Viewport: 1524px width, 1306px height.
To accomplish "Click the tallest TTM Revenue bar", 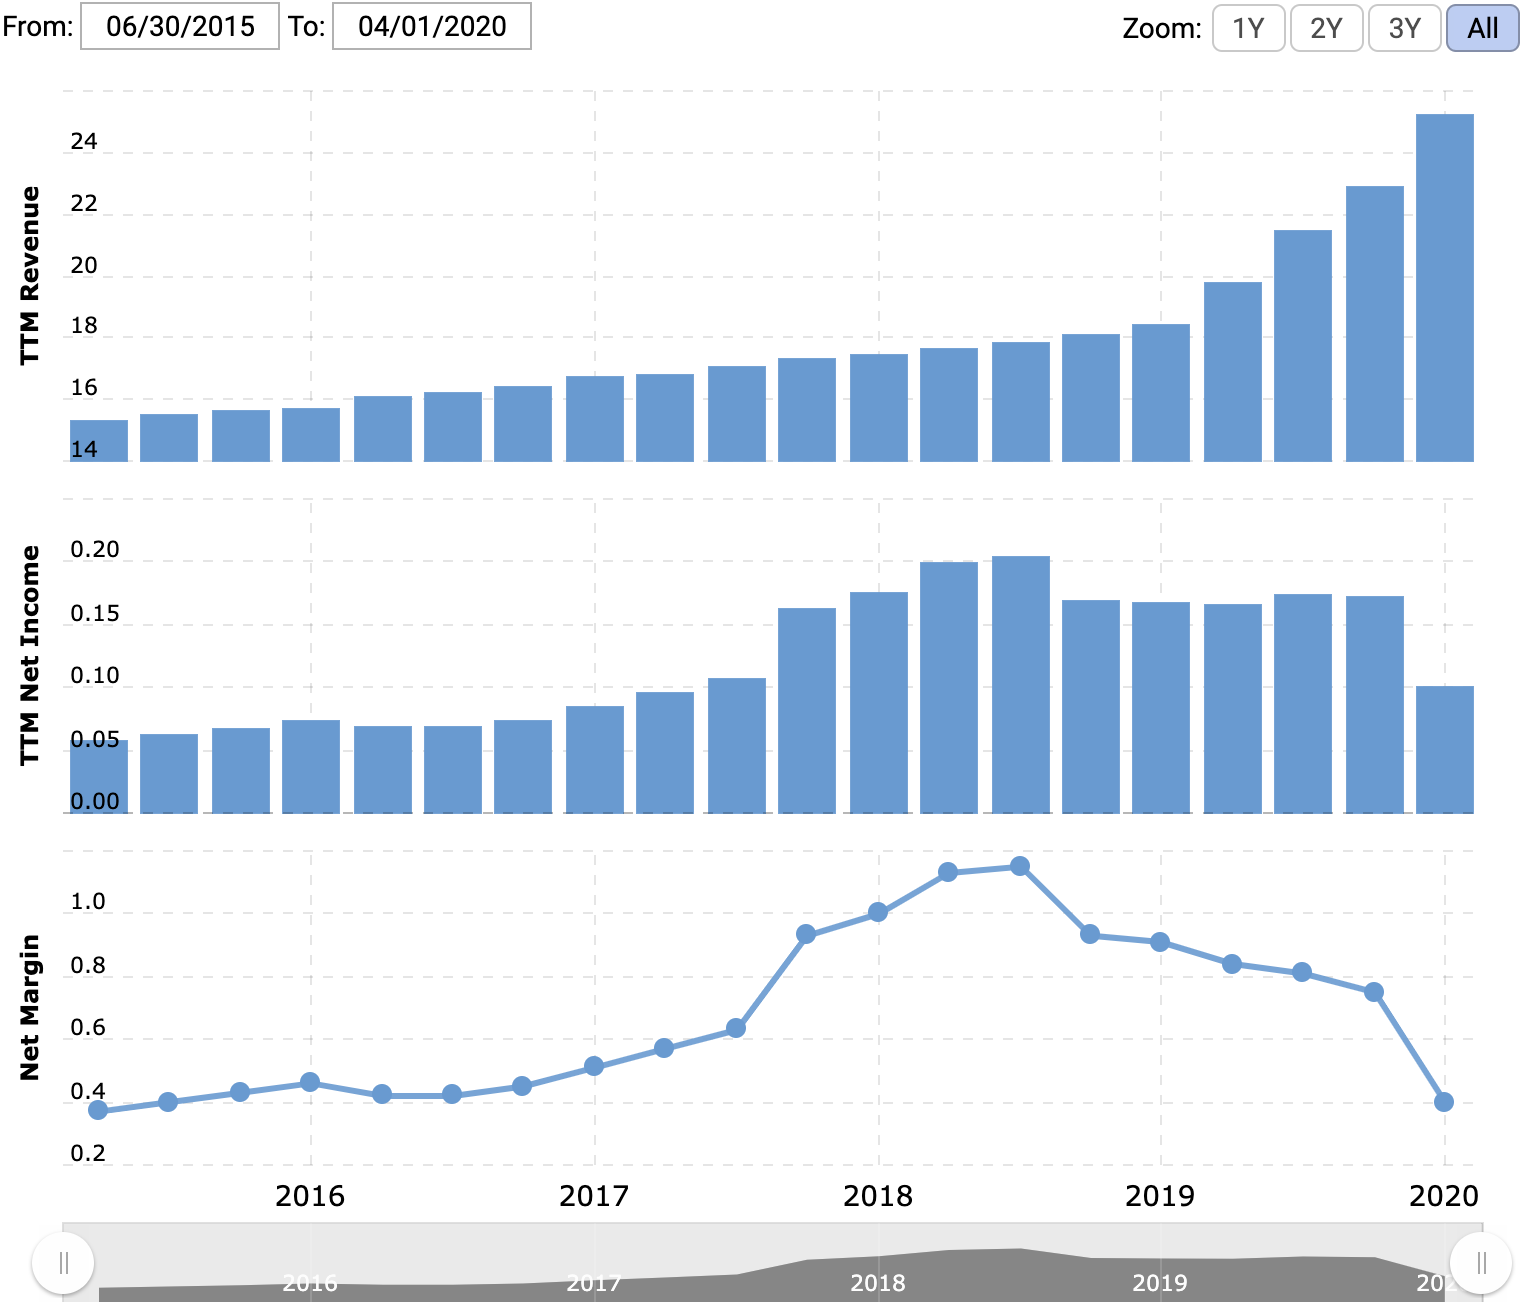I will 1445,288.
